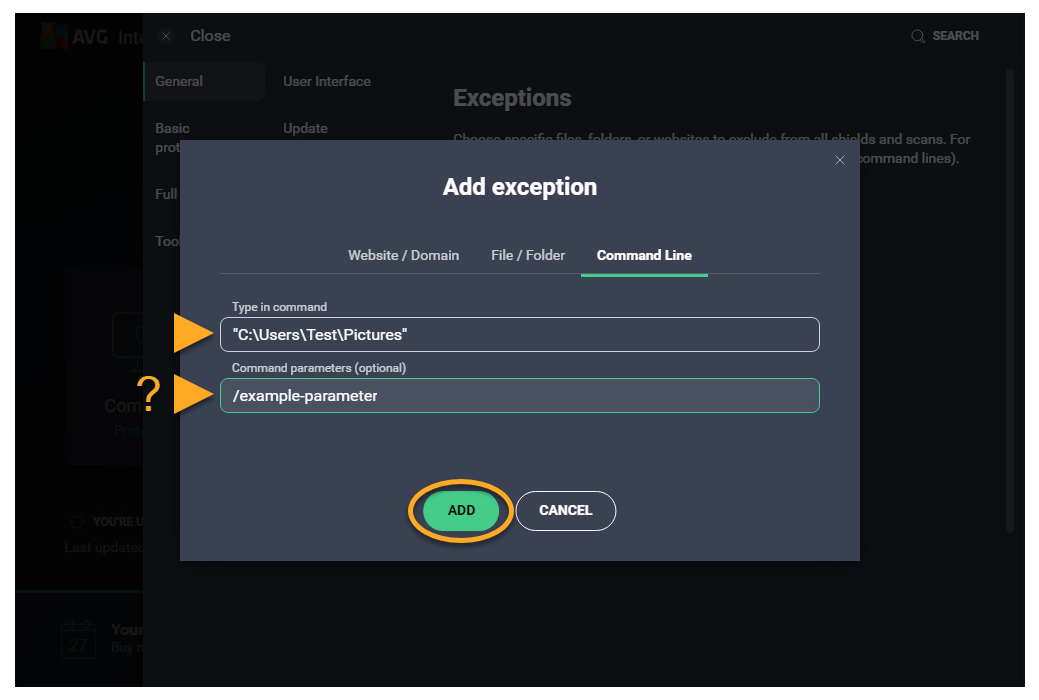
Task: Click the X icon beside Close in settings
Action: tap(166, 36)
